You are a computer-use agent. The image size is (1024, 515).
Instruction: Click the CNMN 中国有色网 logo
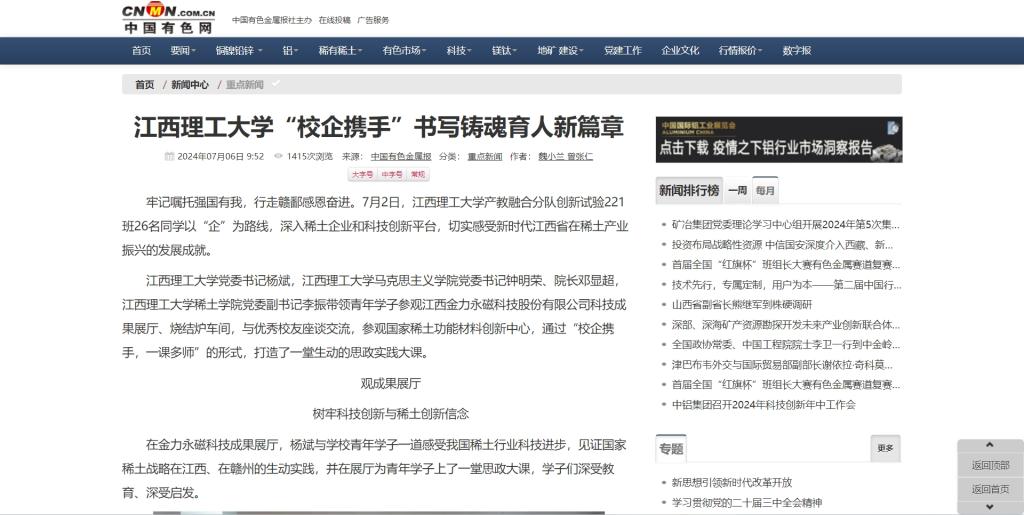pos(168,18)
